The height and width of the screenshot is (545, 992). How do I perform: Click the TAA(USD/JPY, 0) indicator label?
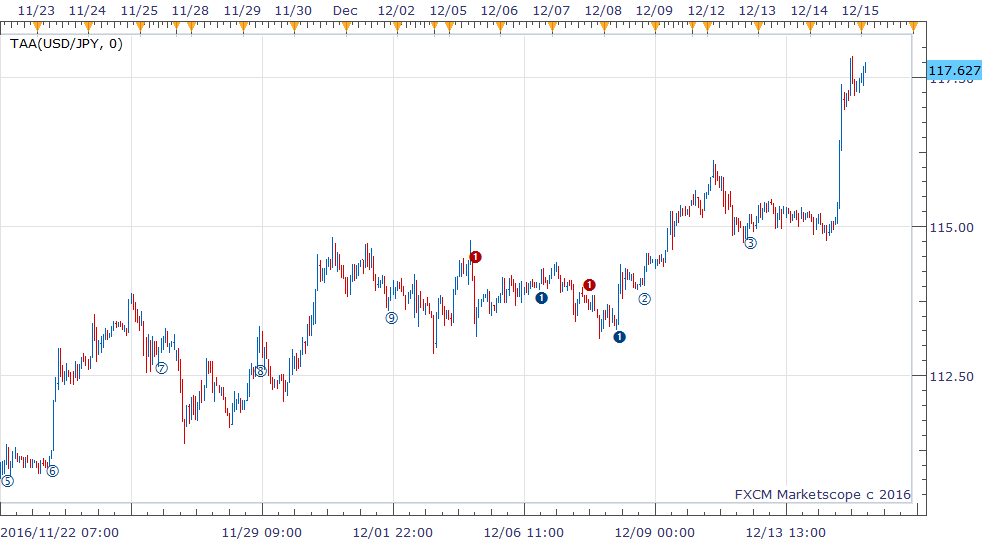coord(66,44)
